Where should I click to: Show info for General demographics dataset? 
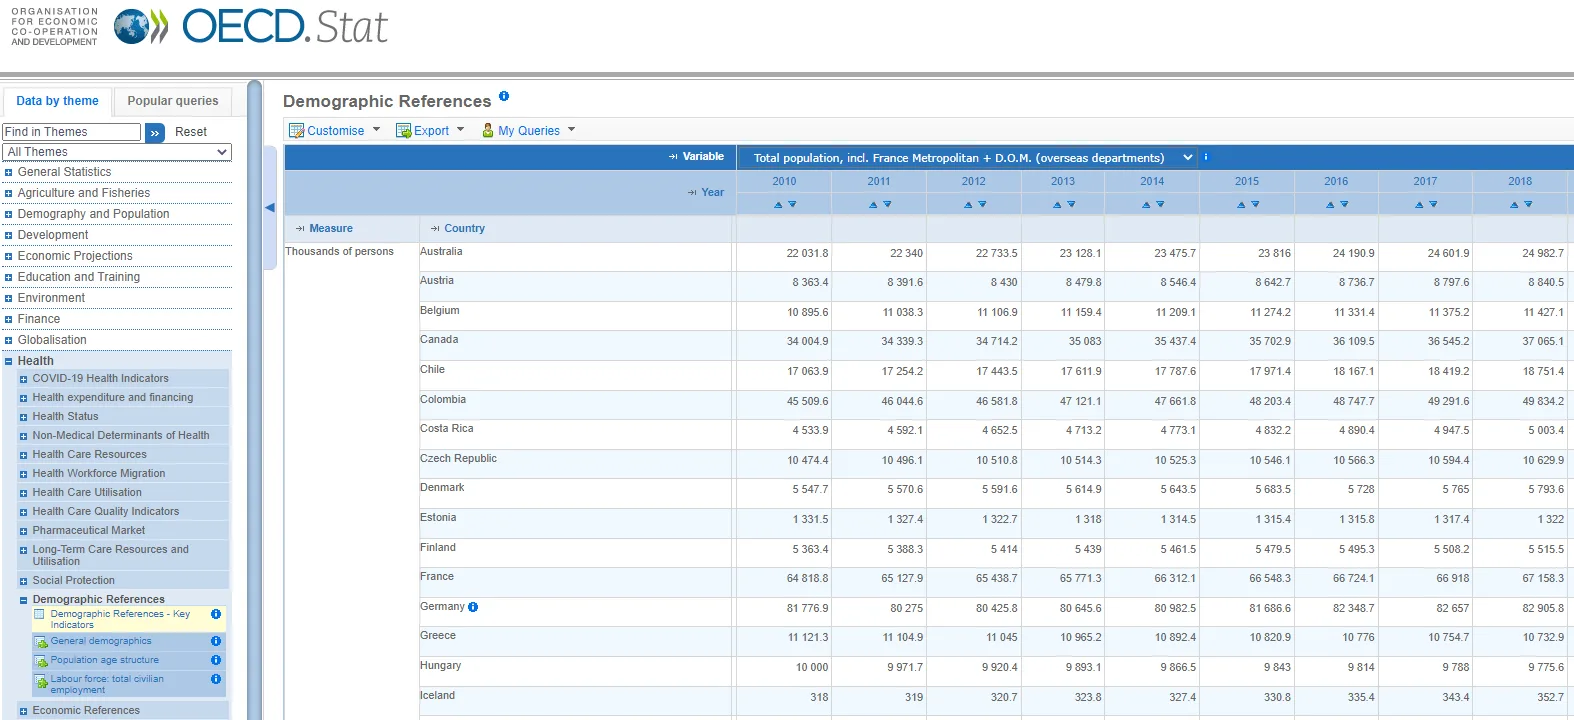coord(215,641)
